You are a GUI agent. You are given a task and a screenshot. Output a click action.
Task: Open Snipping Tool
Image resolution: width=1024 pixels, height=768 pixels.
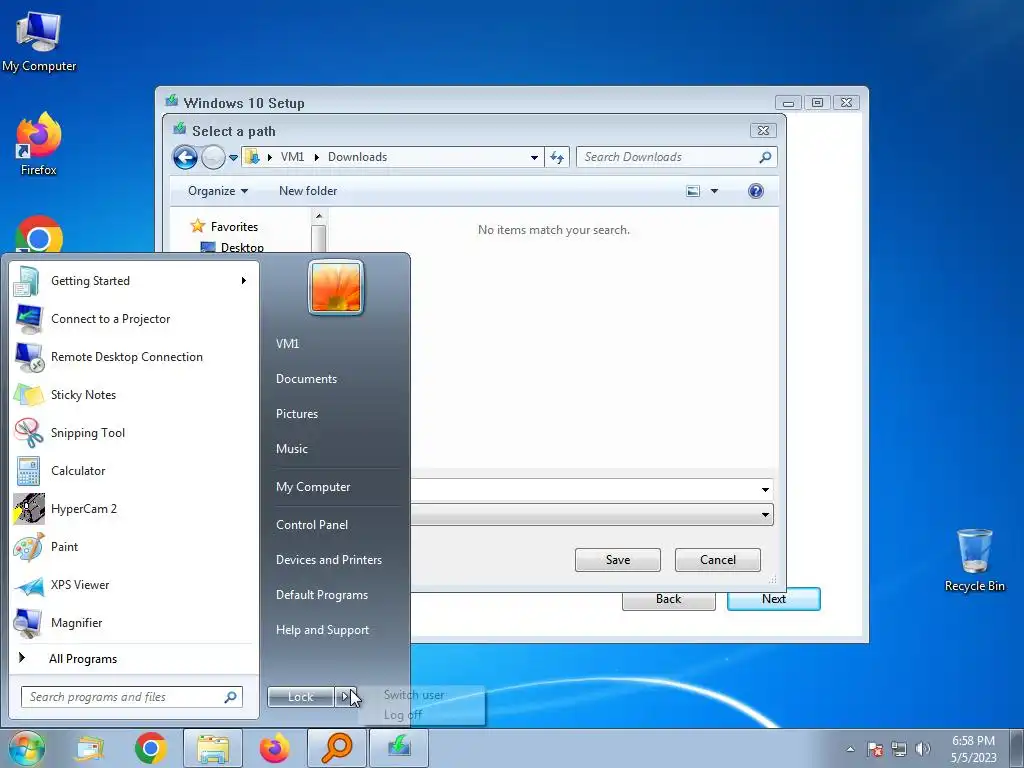88,432
